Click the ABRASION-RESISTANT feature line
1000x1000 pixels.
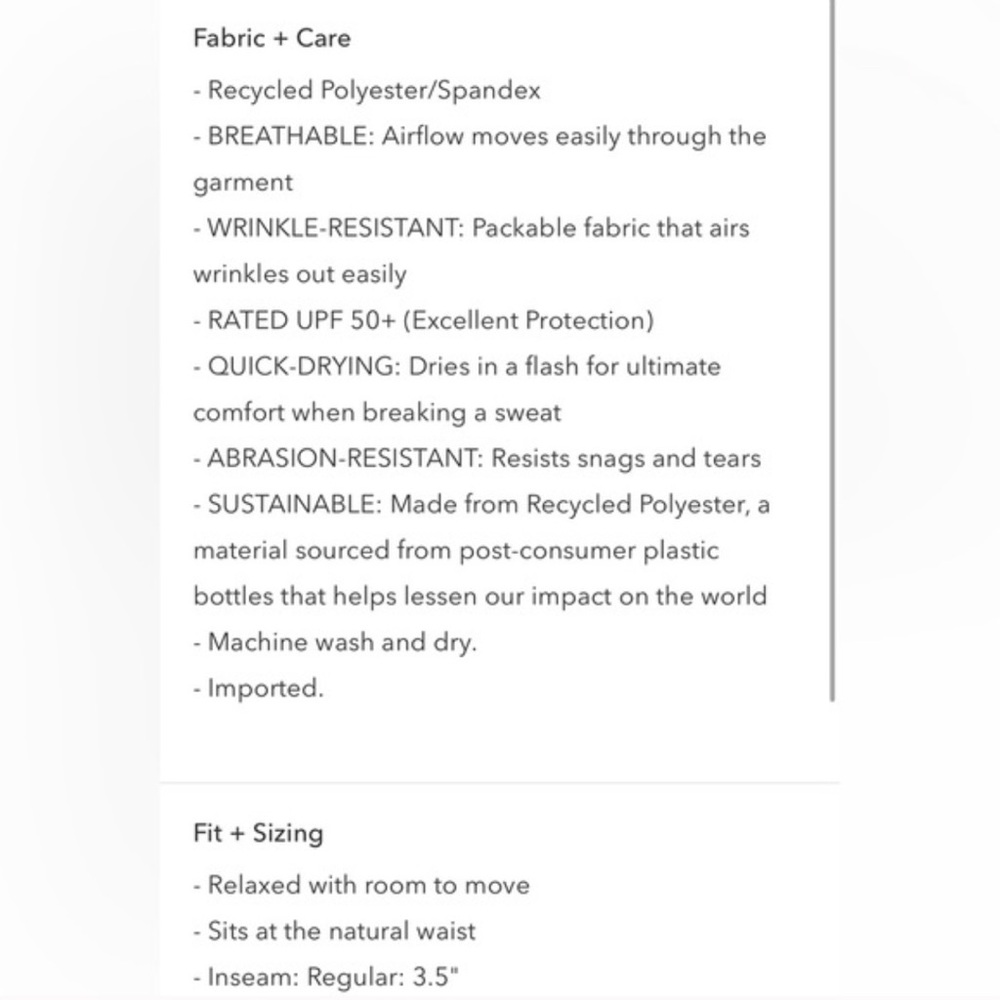[x=477, y=458]
